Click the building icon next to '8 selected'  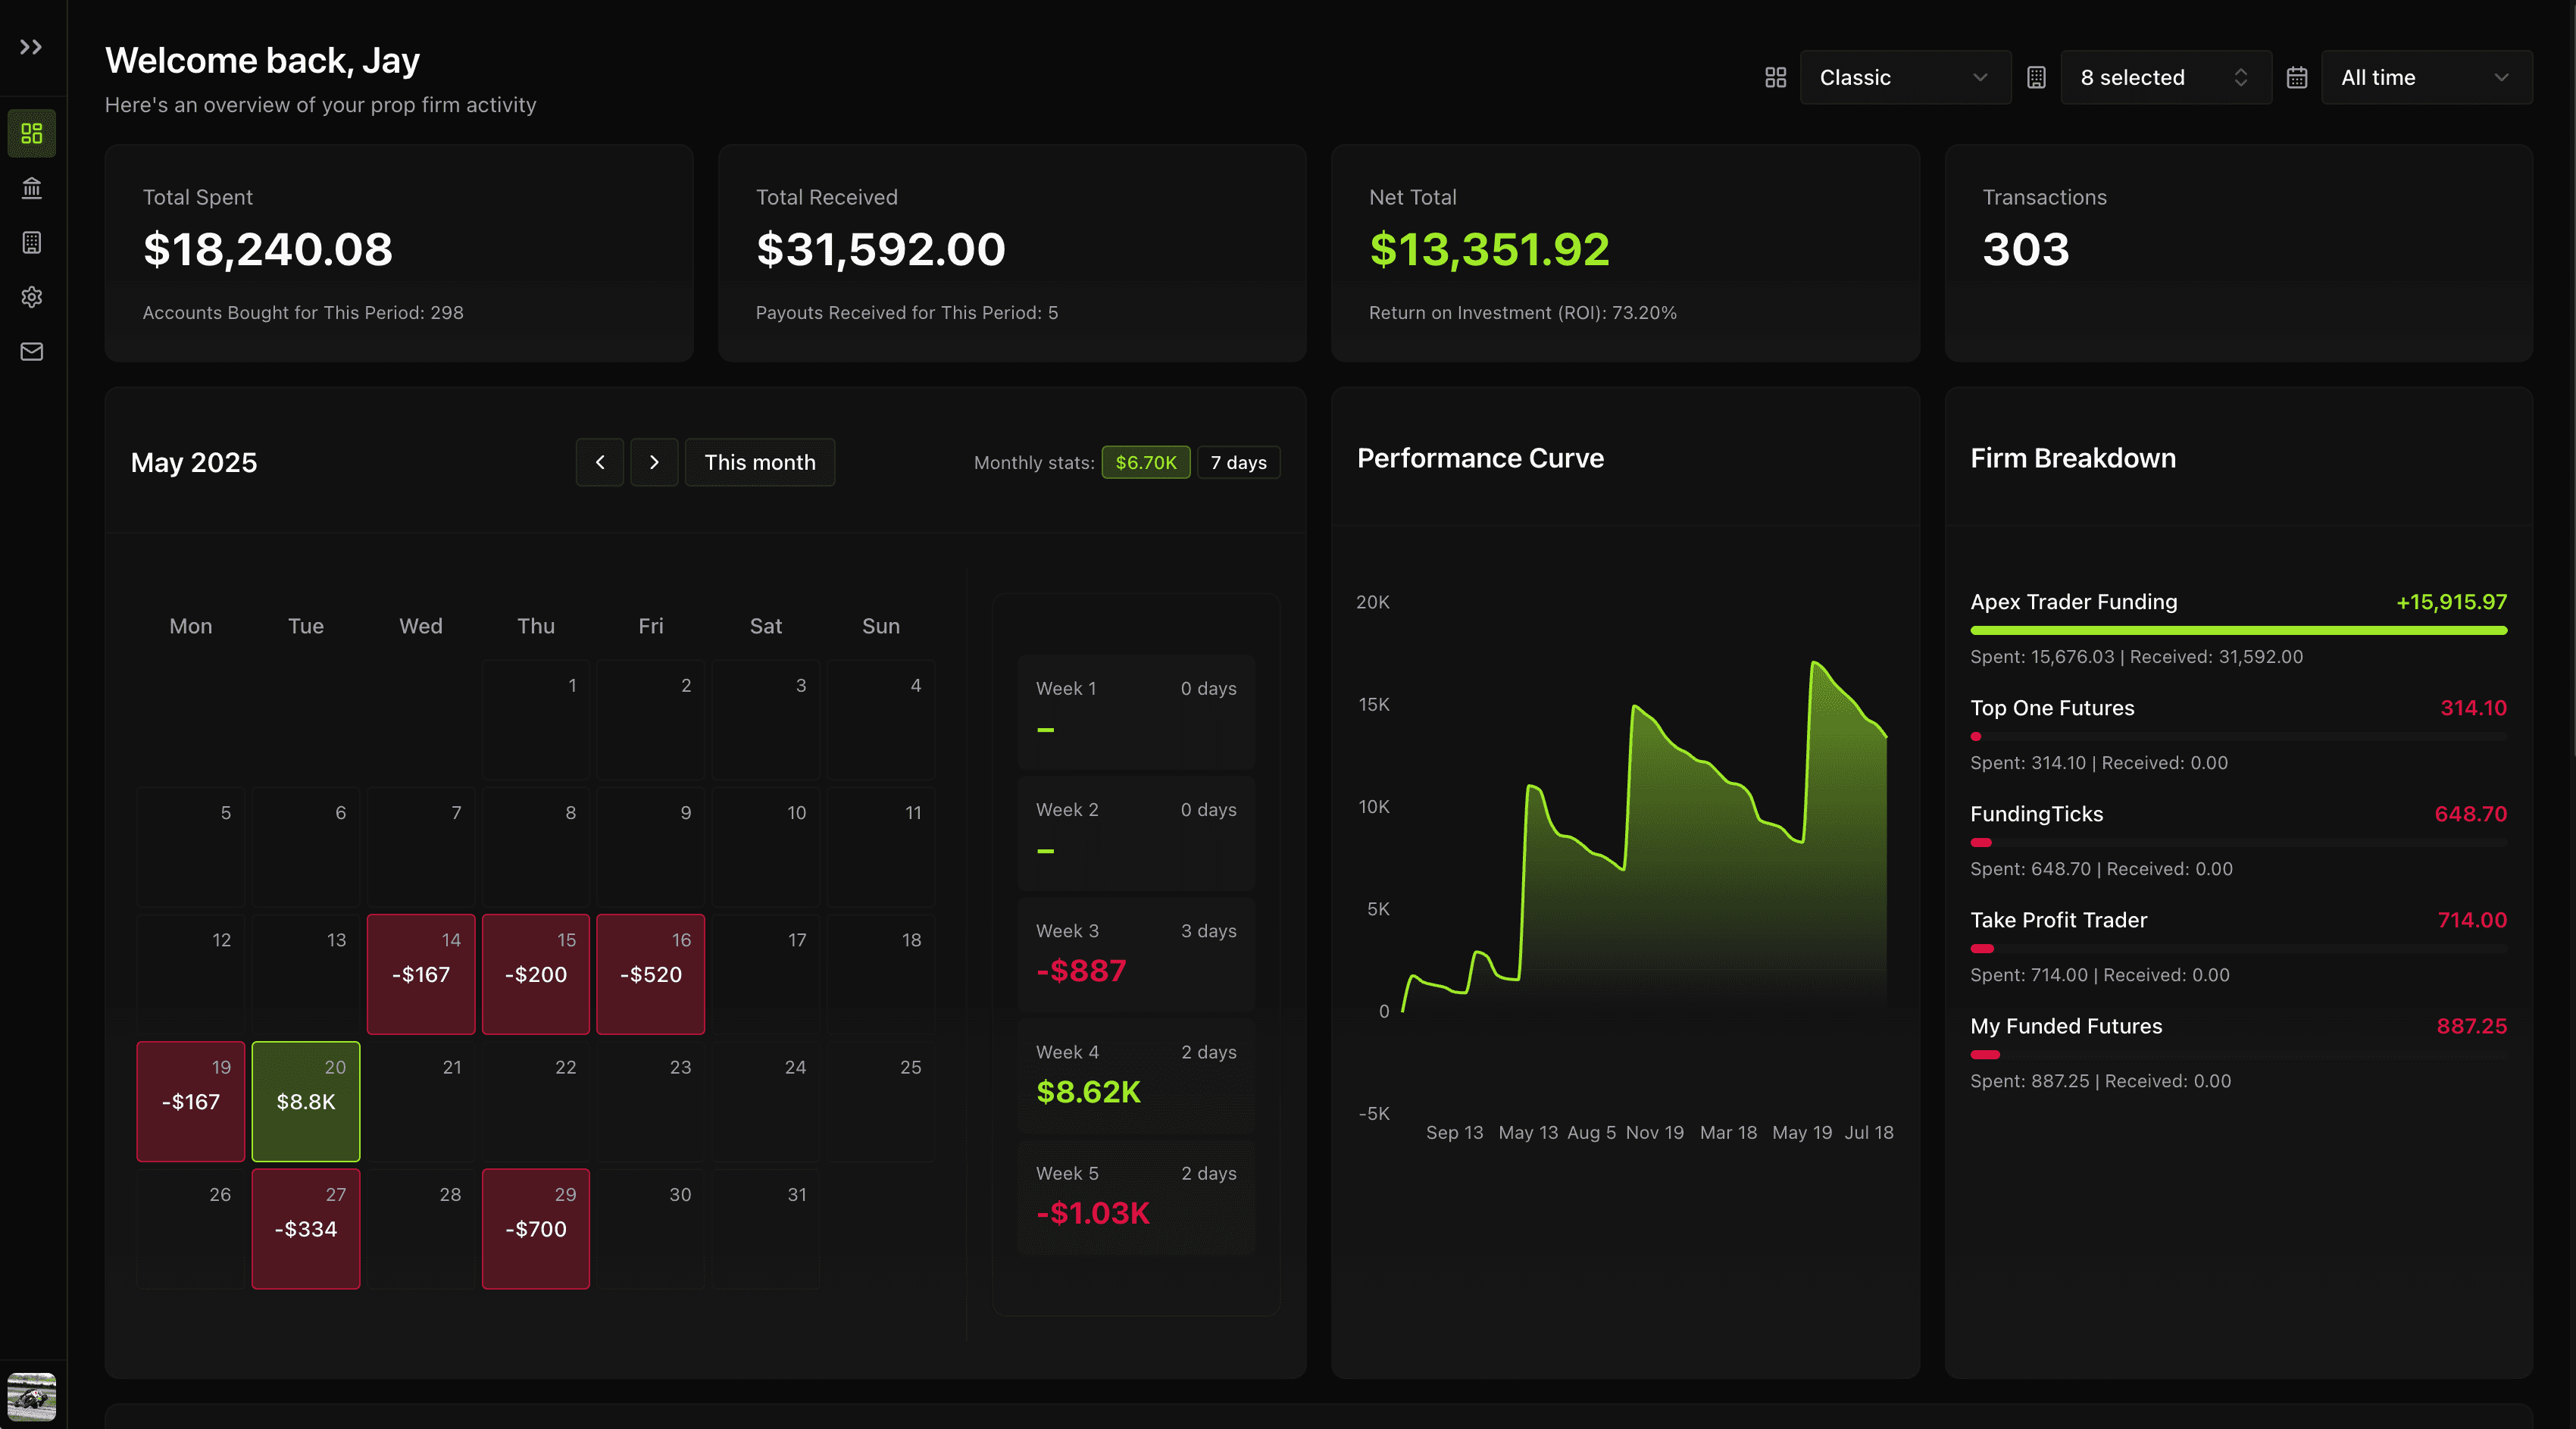(x=2036, y=77)
